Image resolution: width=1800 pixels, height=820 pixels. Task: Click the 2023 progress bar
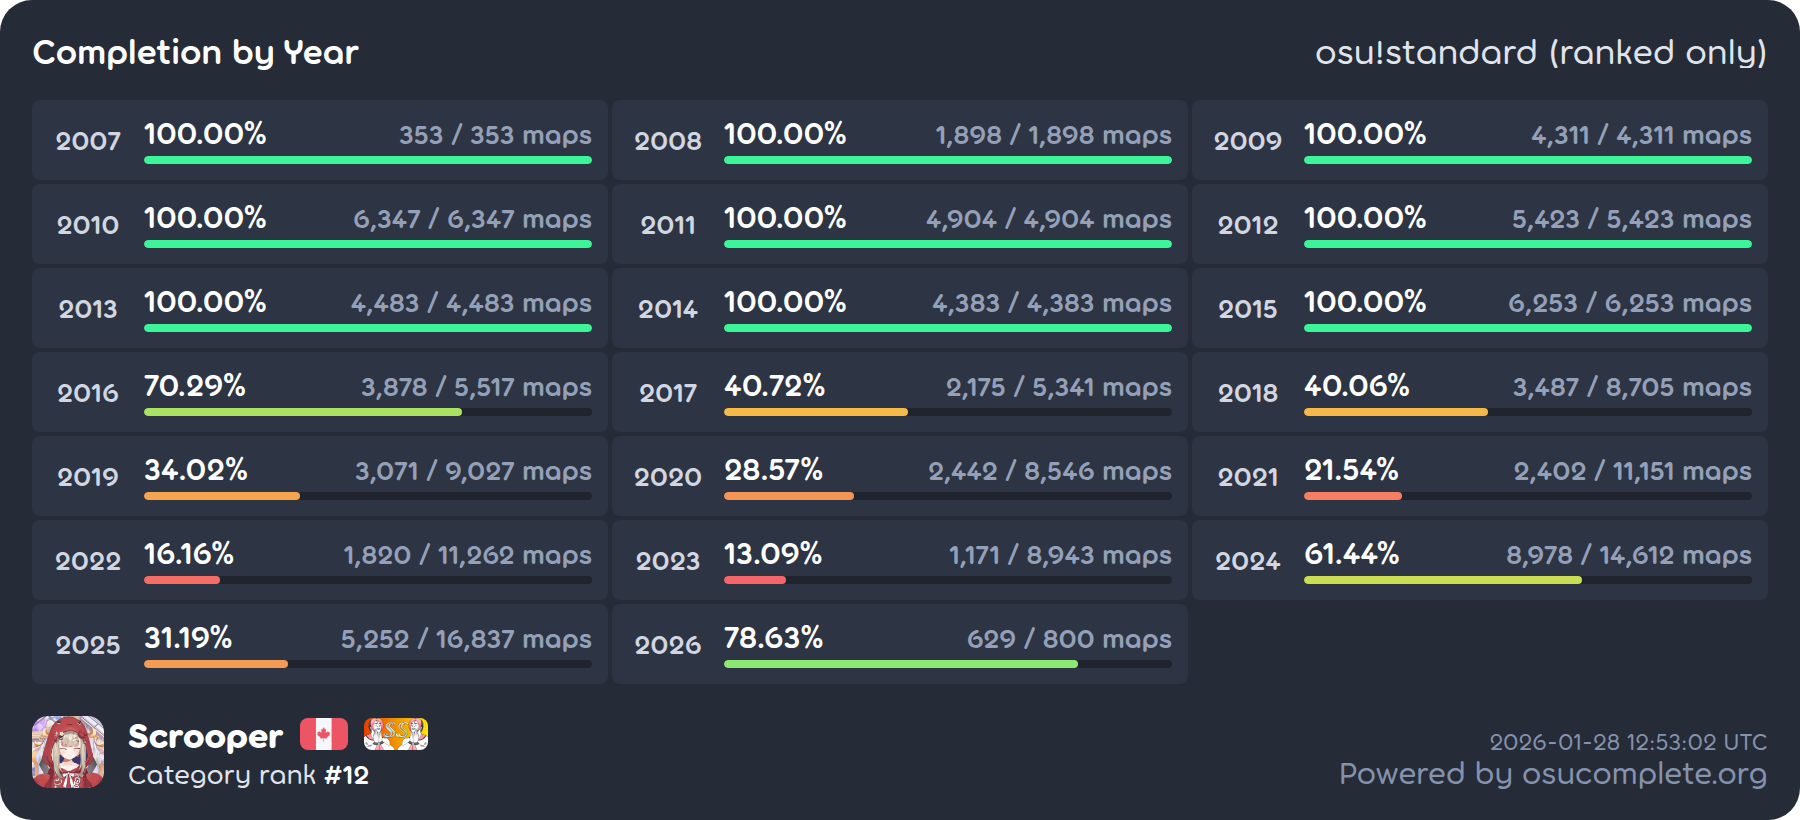coord(947,580)
